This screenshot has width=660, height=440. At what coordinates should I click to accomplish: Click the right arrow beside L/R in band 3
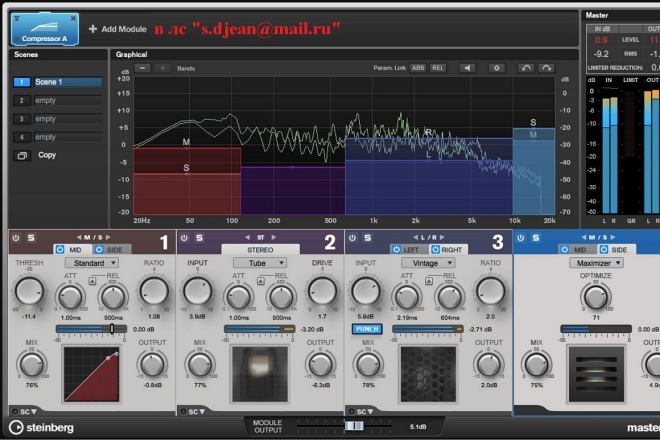coord(442,237)
